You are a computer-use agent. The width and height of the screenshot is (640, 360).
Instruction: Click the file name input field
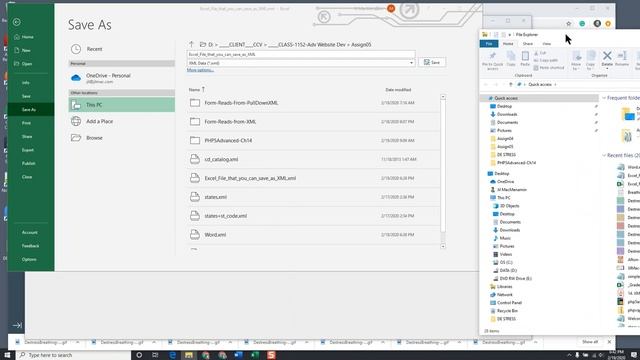(x=301, y=54)
